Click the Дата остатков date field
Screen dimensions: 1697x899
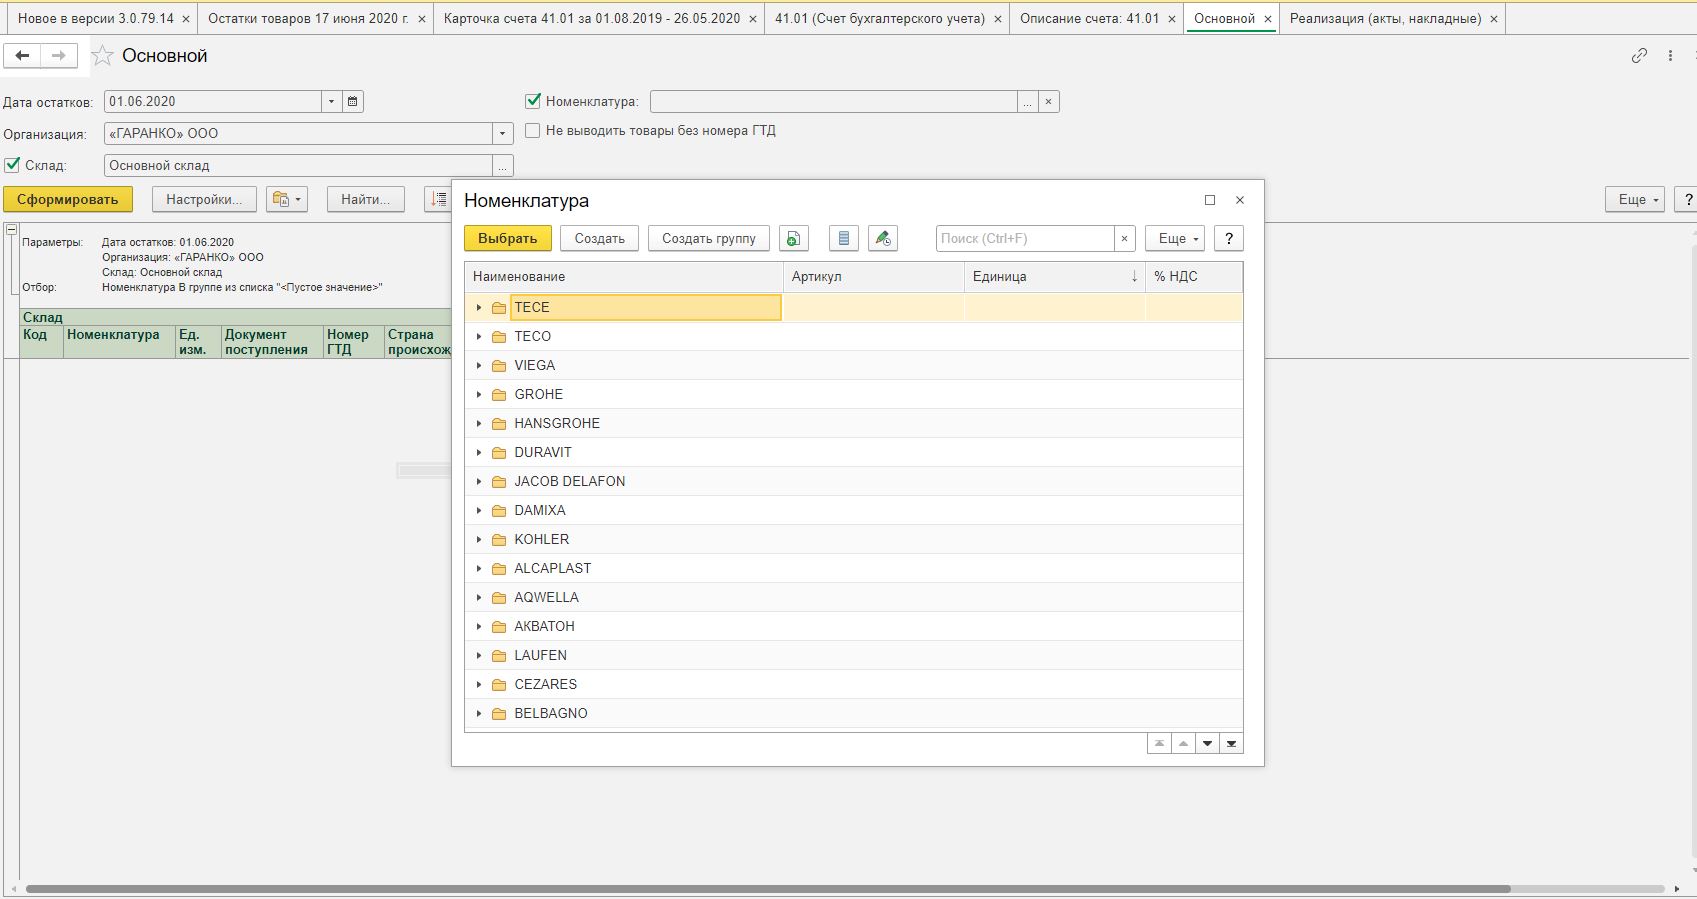point(213,101)
